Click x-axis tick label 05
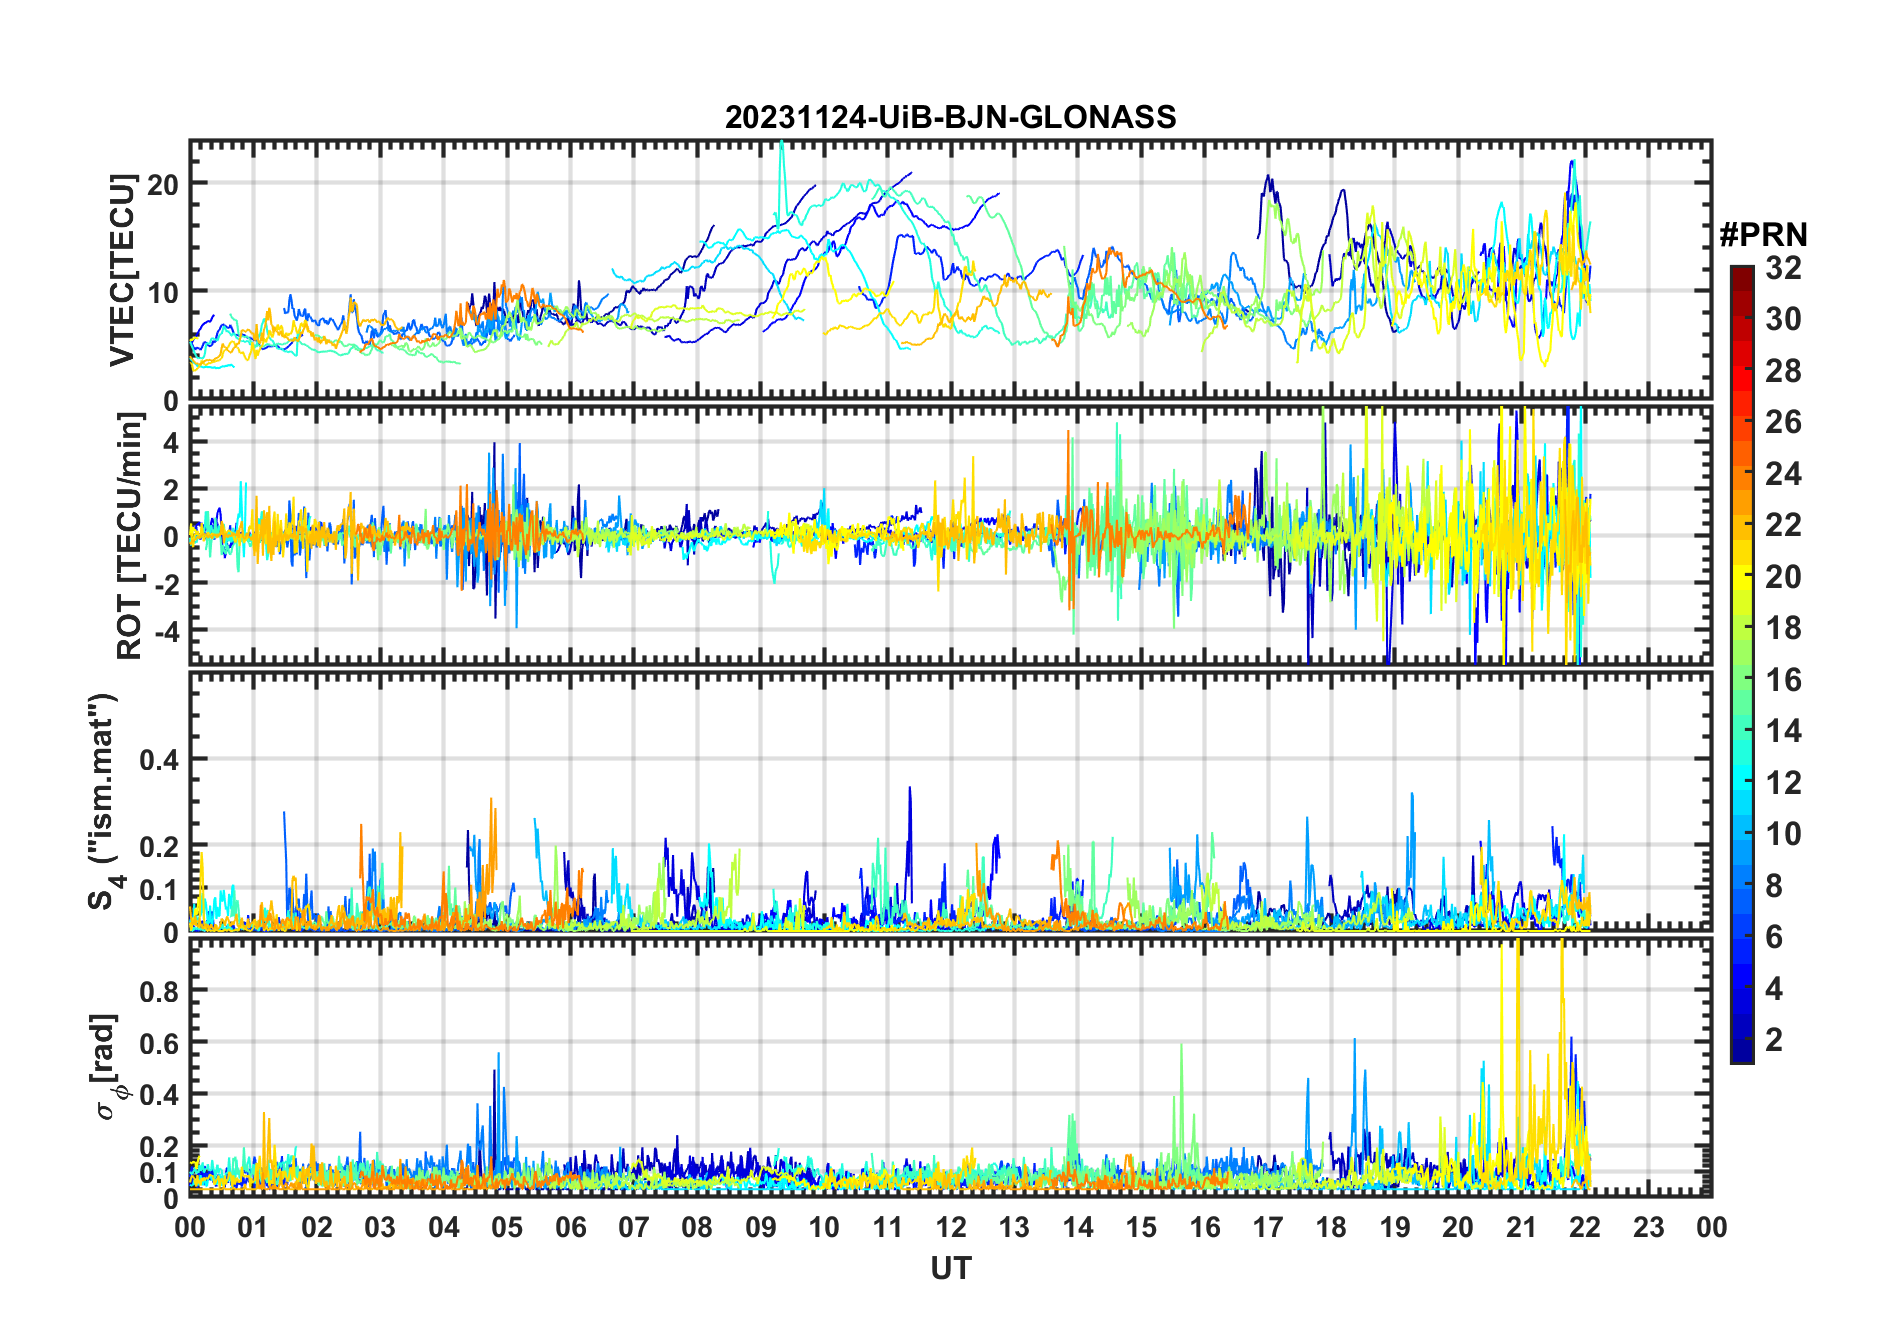 507,1227
